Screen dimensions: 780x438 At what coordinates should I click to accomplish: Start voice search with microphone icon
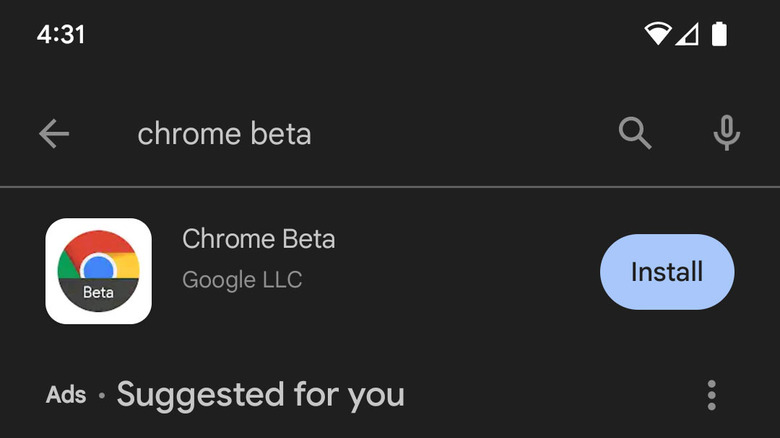tap(727, 133)
